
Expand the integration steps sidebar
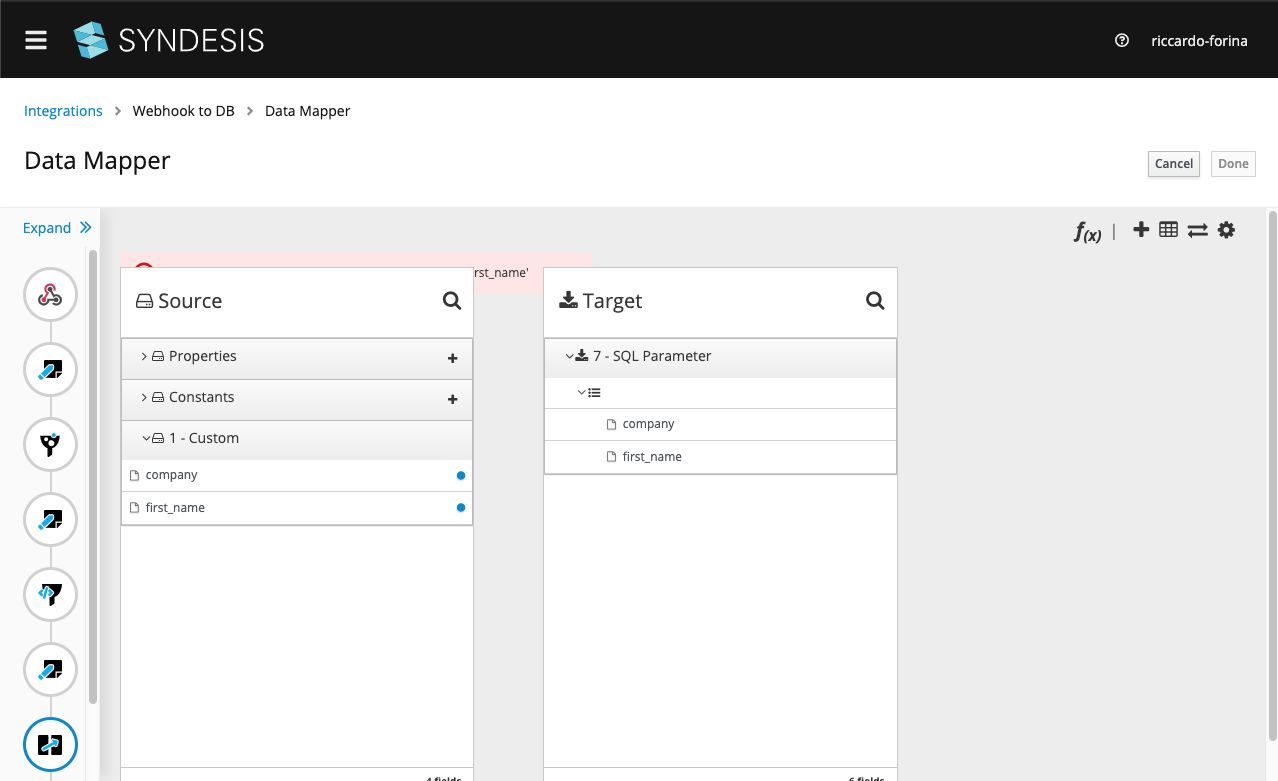point(57,228)
